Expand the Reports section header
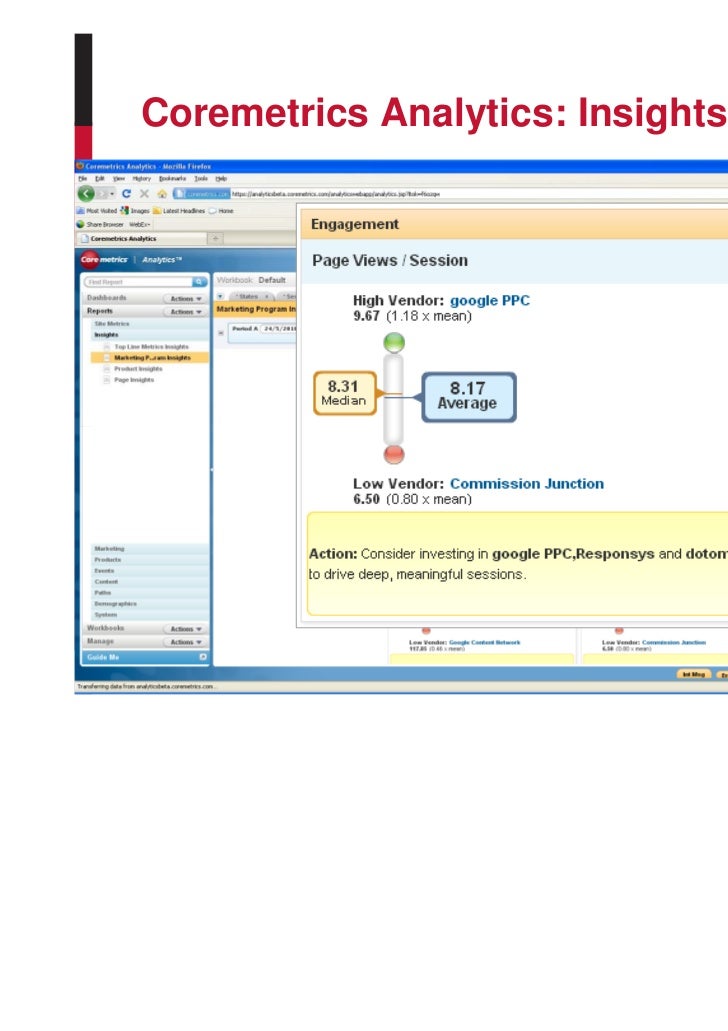 [x=100, y=311]
